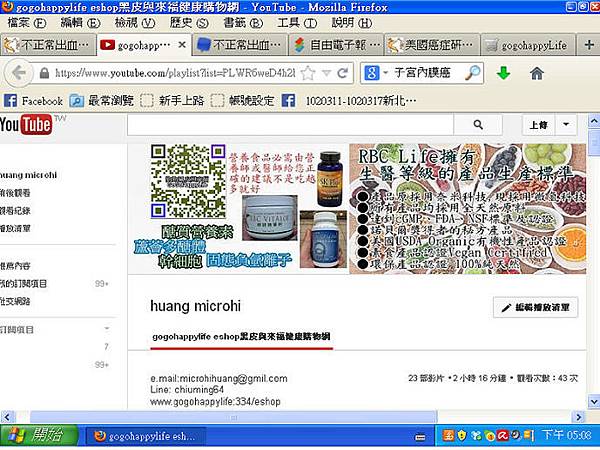Click the browser back arrow button
600x450 pixels.
click(18, 73)
